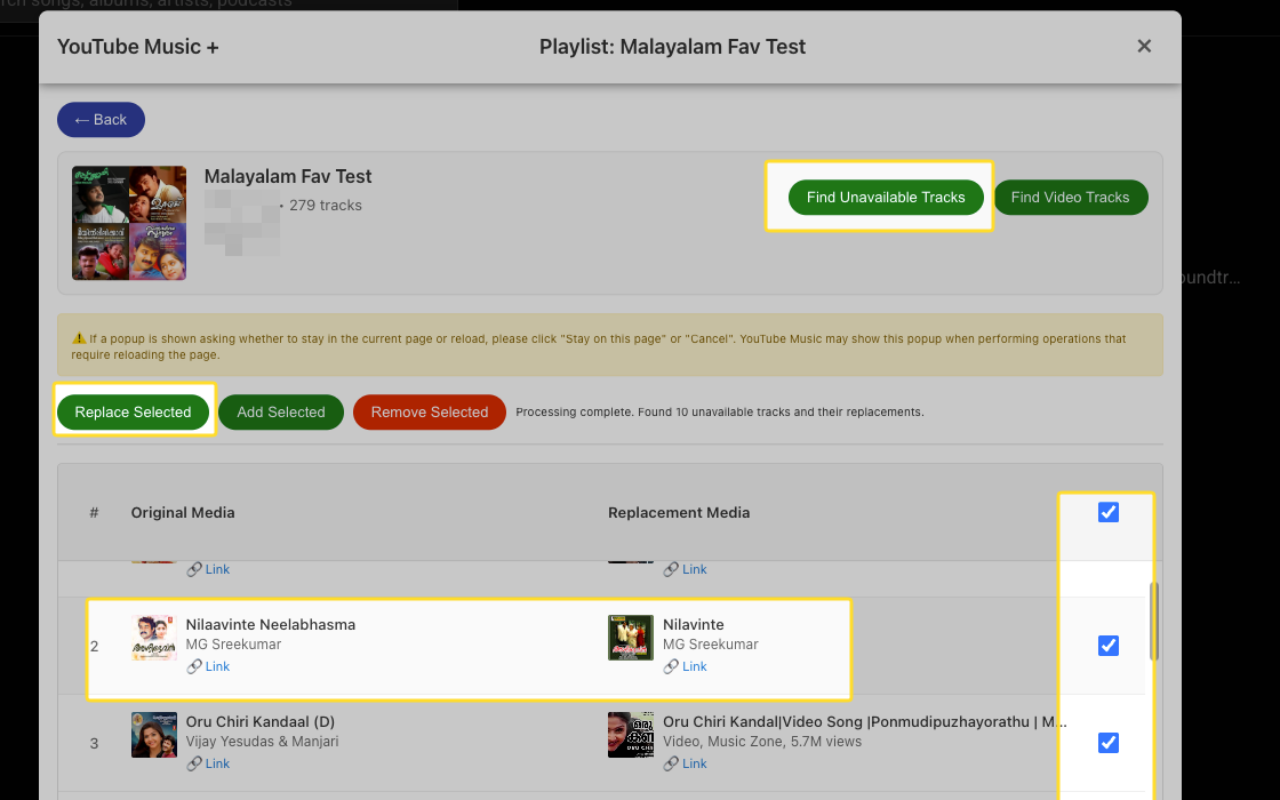Go back with the Back button
1280x800 pixels.
(x=101, y=120)
